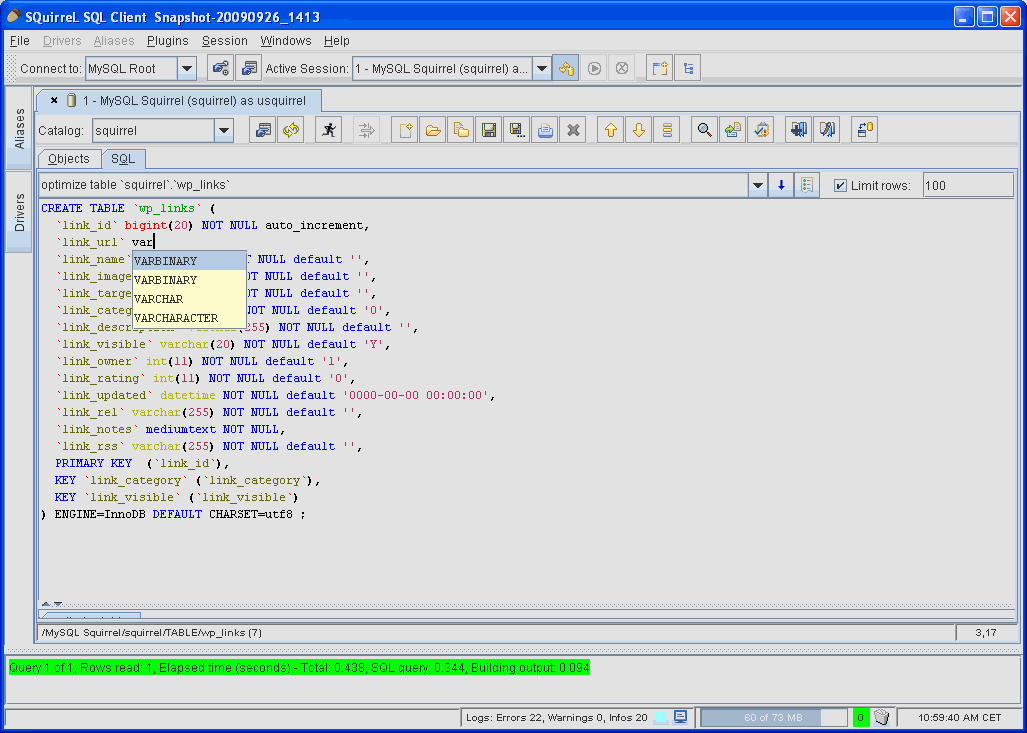Uncheck the Limit rows checkbox

[840, 186]
